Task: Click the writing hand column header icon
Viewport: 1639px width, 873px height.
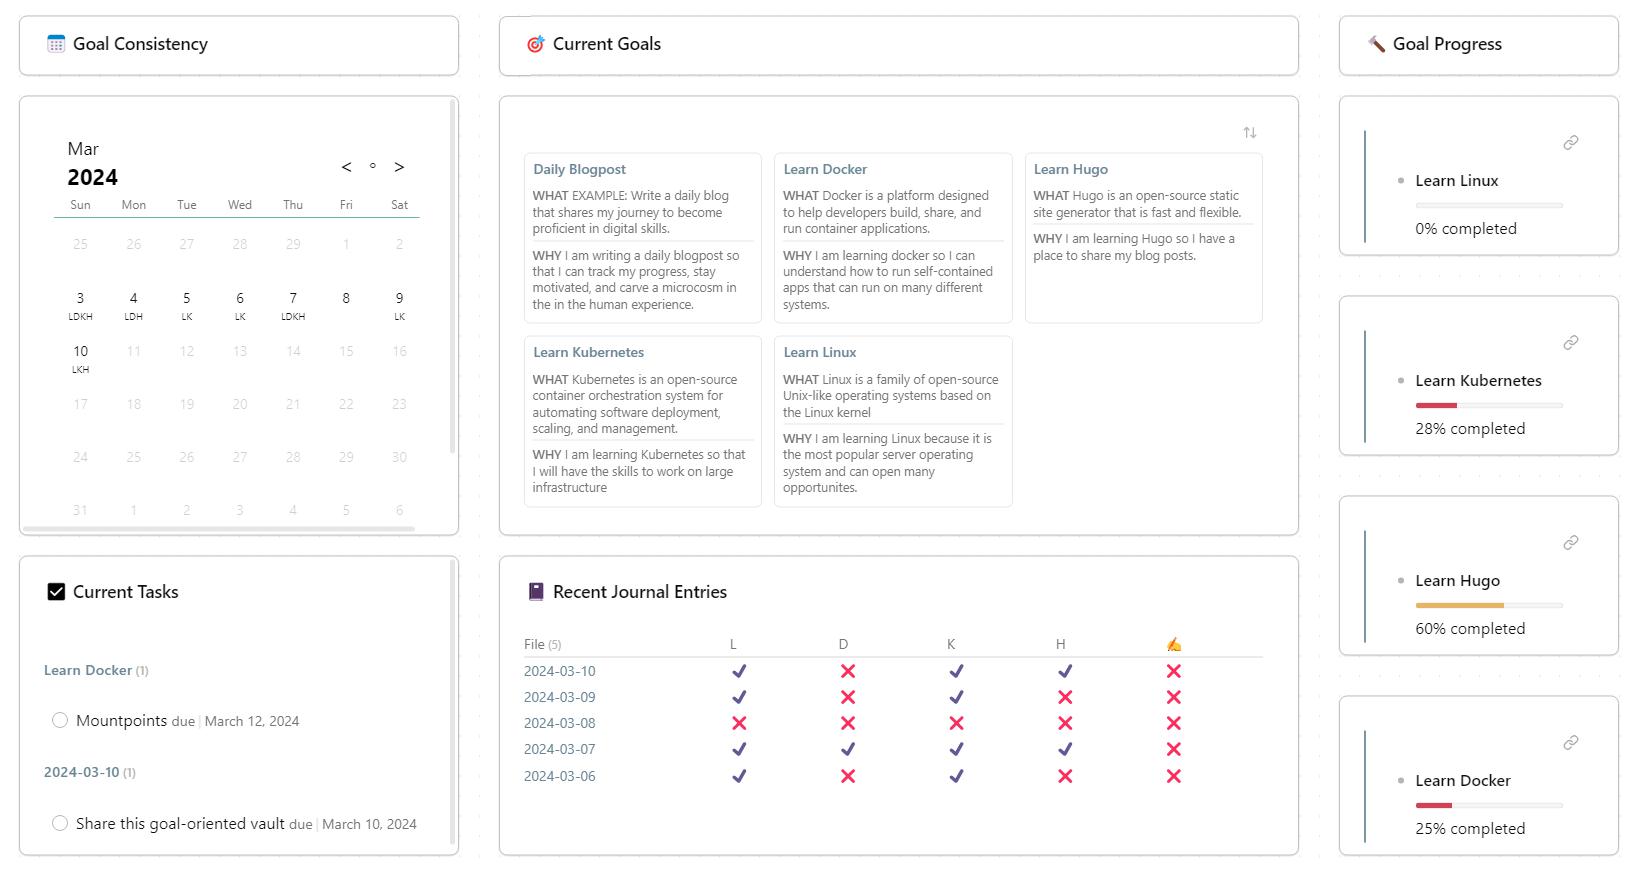Action: pyautogui.click(x=1174, y=645)
